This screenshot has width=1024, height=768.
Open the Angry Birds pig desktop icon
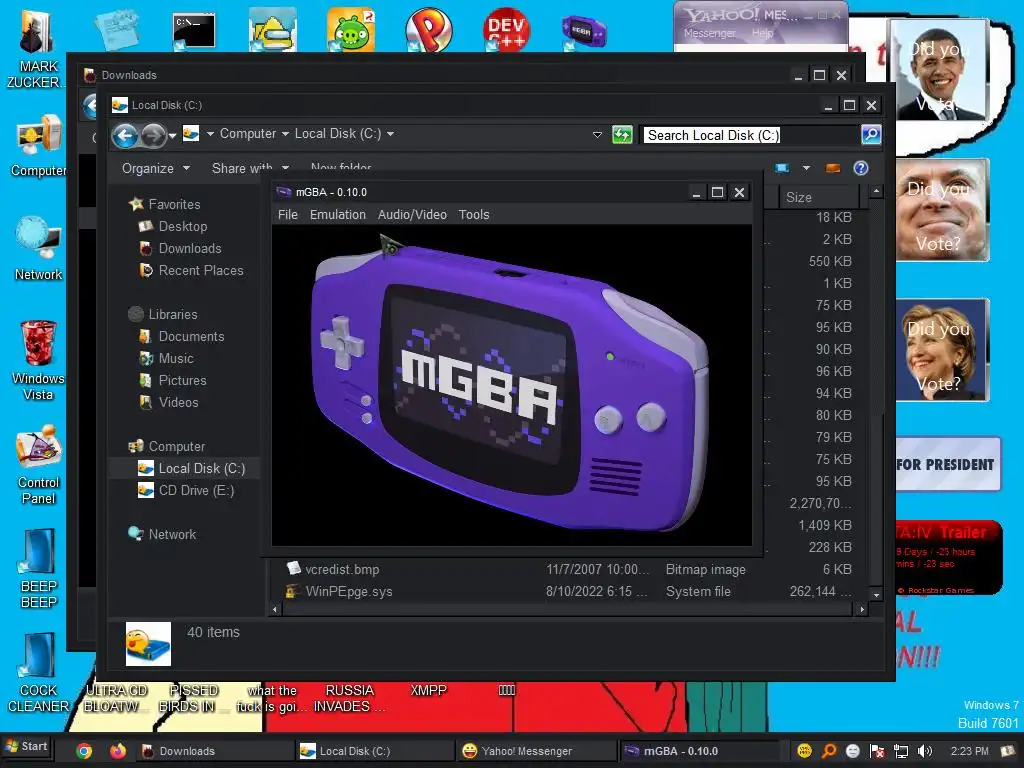pos(351,28)
